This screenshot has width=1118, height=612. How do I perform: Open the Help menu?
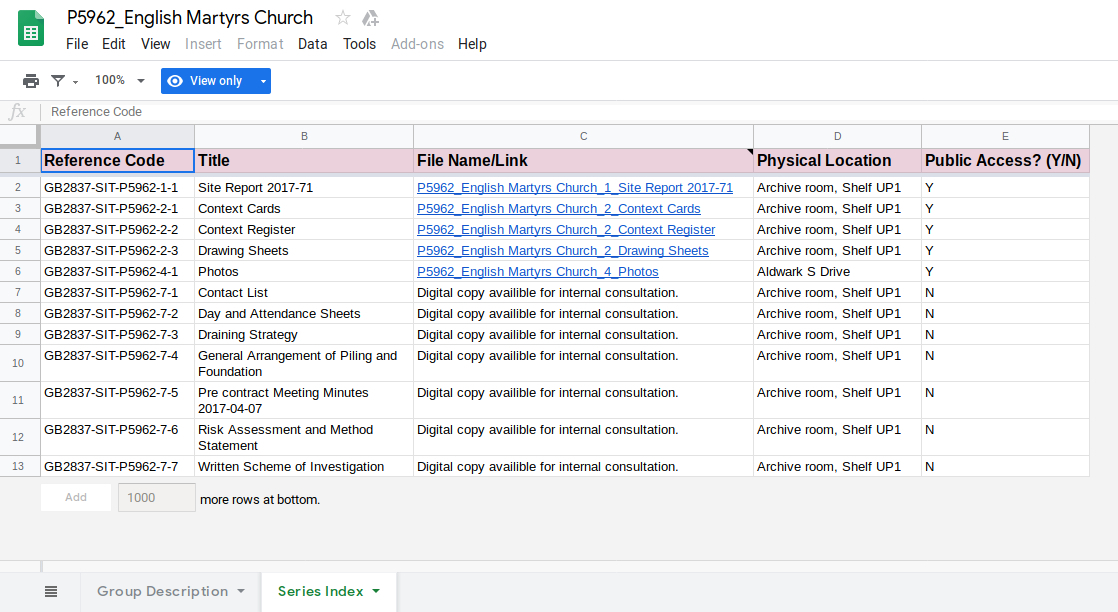pos(472,44)
